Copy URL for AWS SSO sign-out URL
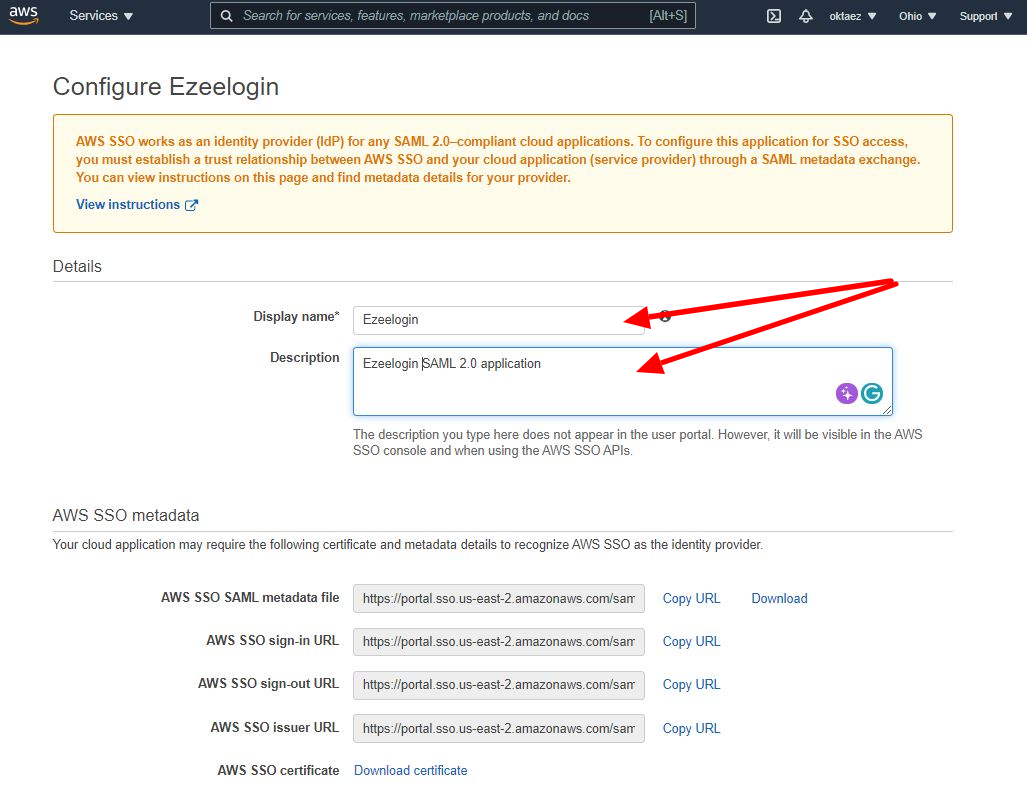This screenshot has height=792, width=1027. 691,685
